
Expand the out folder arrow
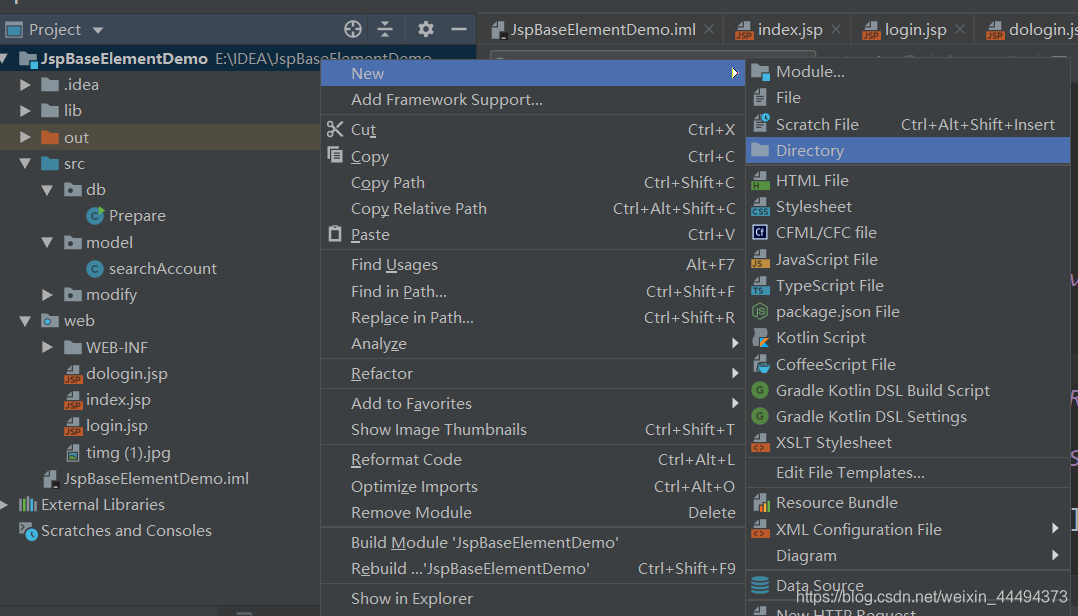coord(25,137)
